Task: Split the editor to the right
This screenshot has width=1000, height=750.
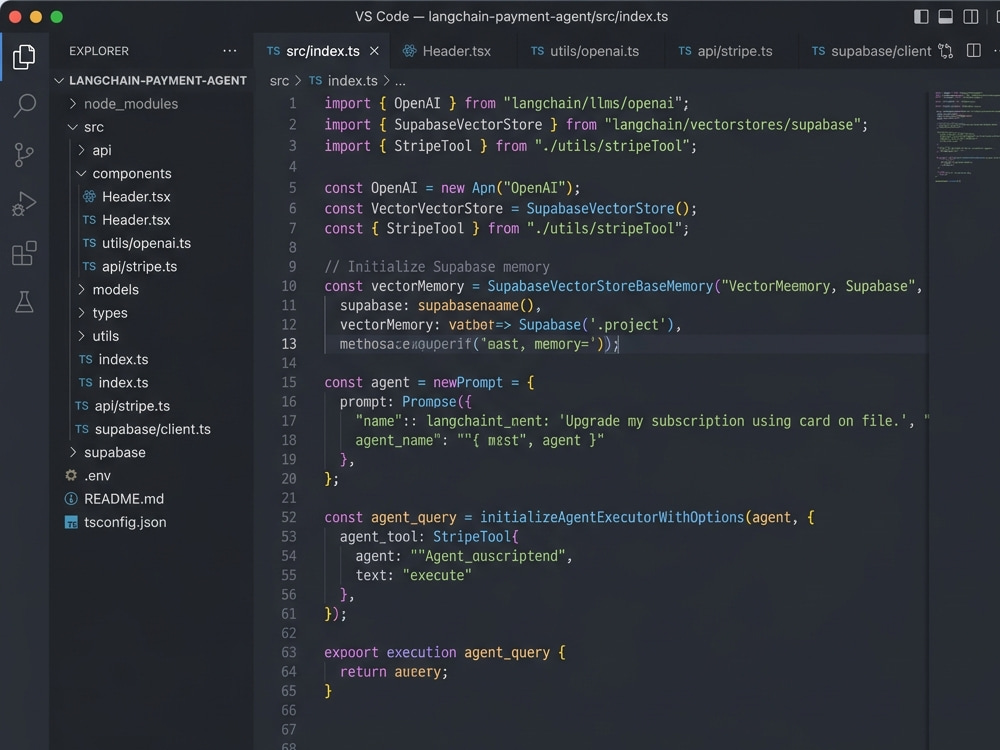Action: tap(974, 51)
